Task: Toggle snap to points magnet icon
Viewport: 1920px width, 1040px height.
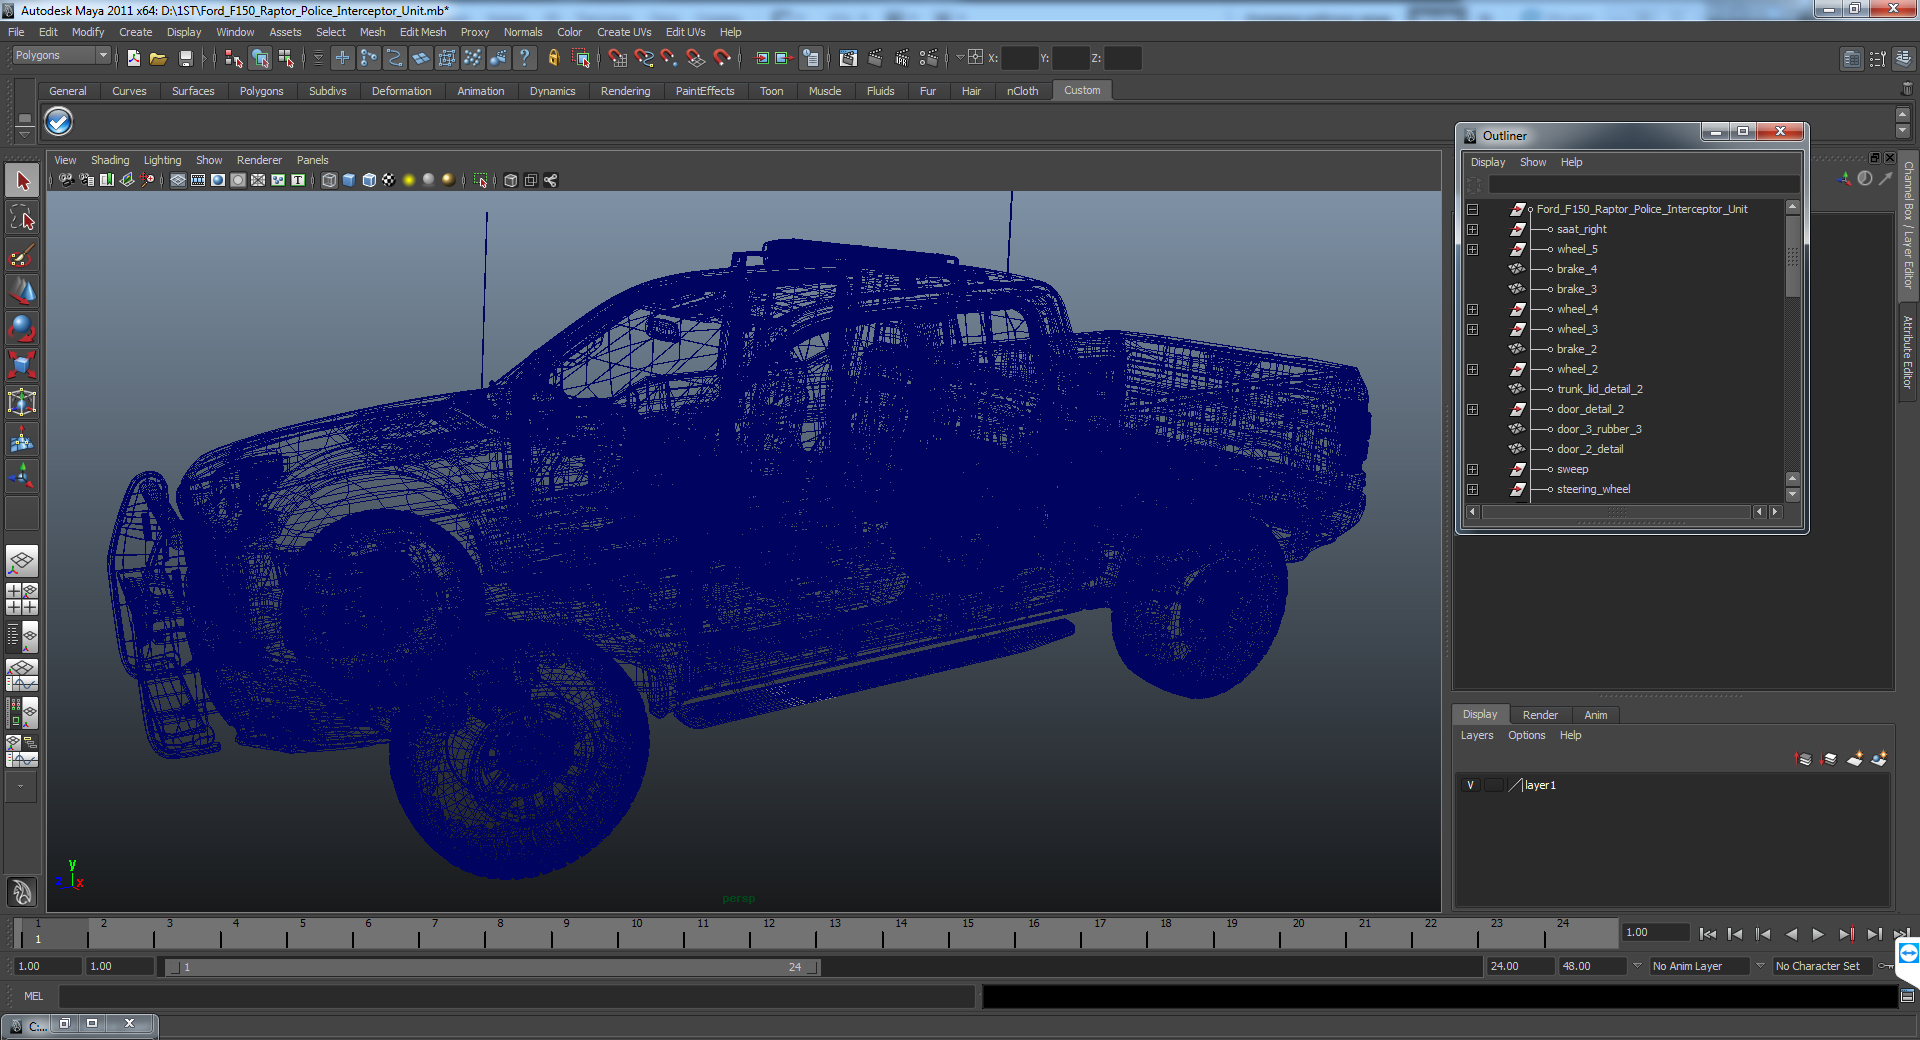Action: (669, 58)
